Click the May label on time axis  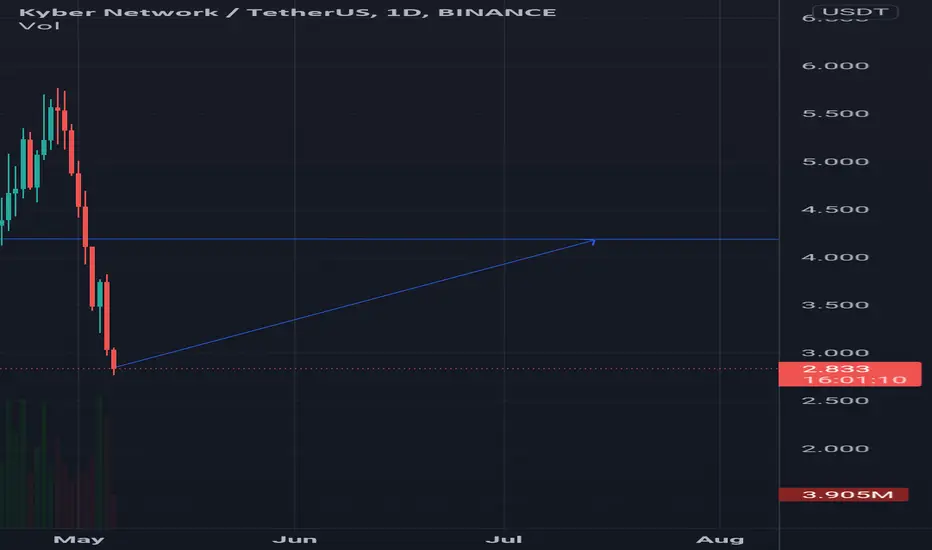(x=78, y=539)
